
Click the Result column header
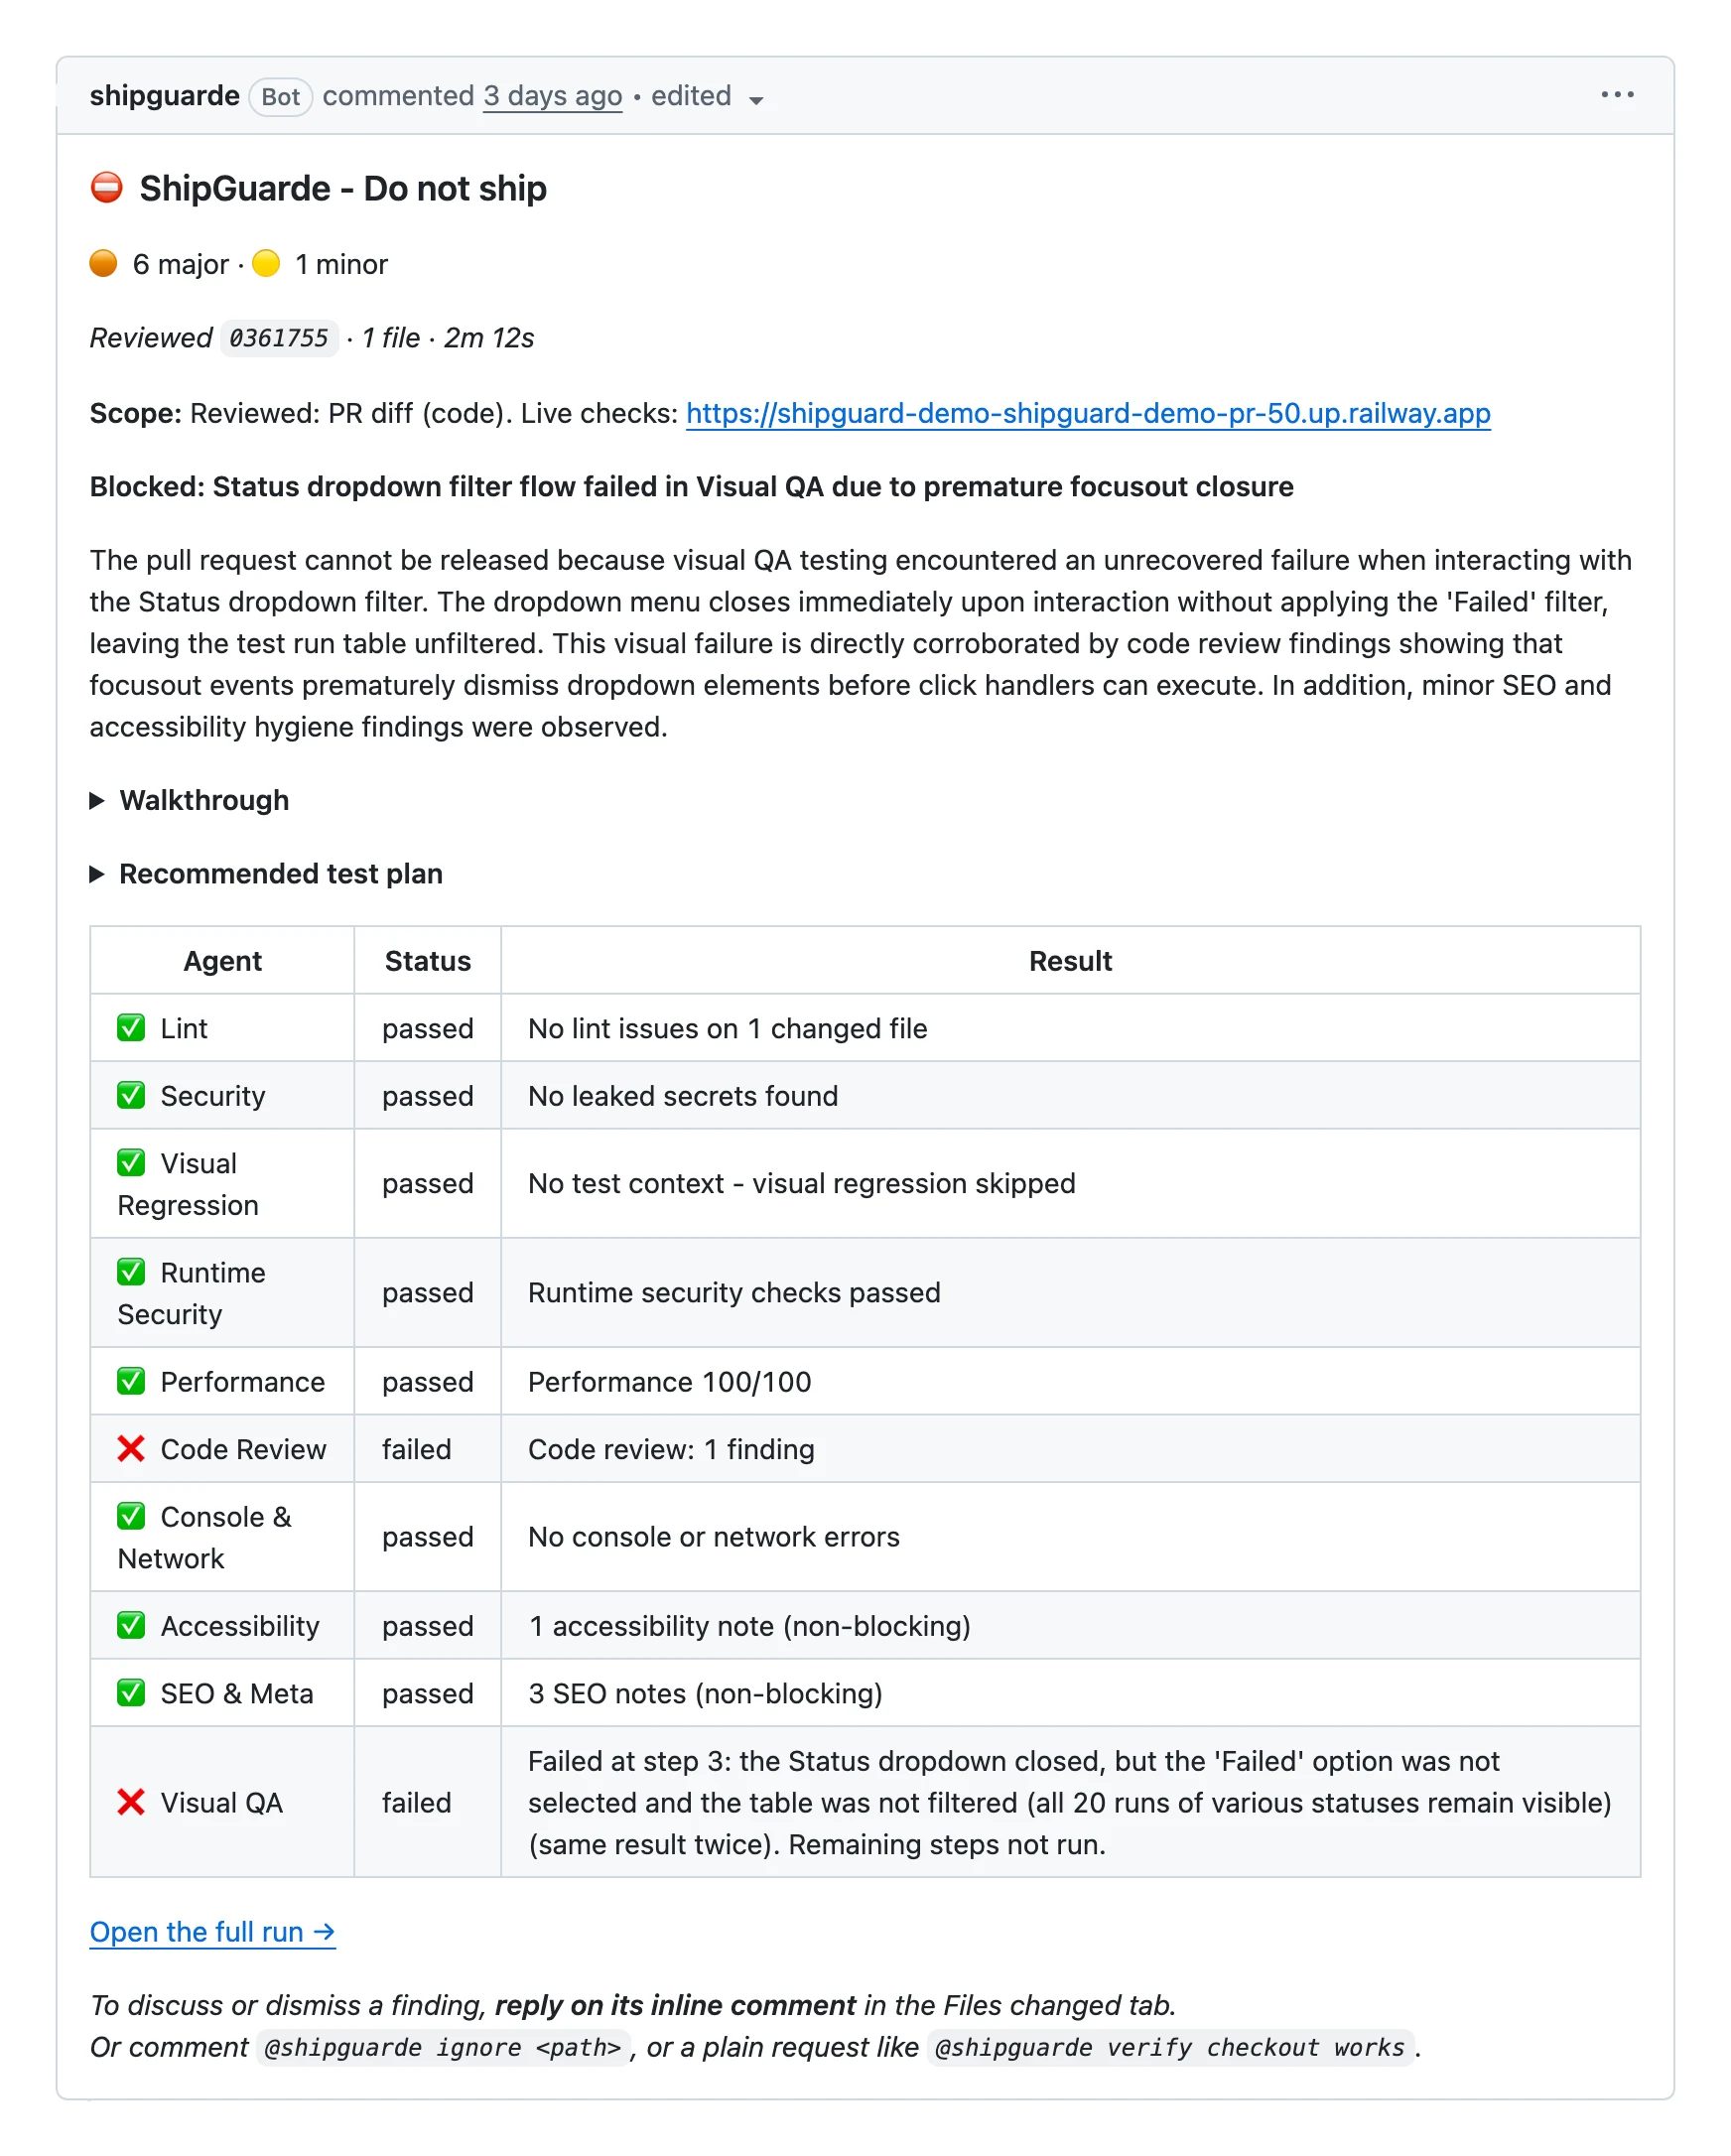1070,960
